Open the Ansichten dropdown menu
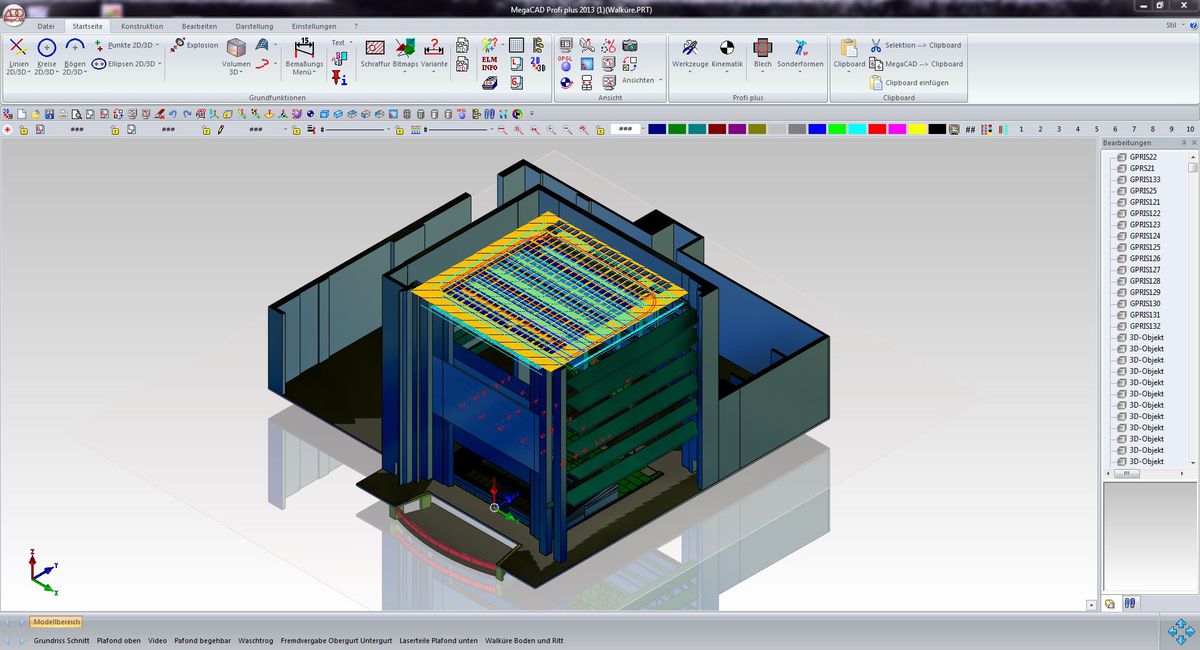Image resolution: width=1200 pixels, height=650 pixels. [641, 80]
